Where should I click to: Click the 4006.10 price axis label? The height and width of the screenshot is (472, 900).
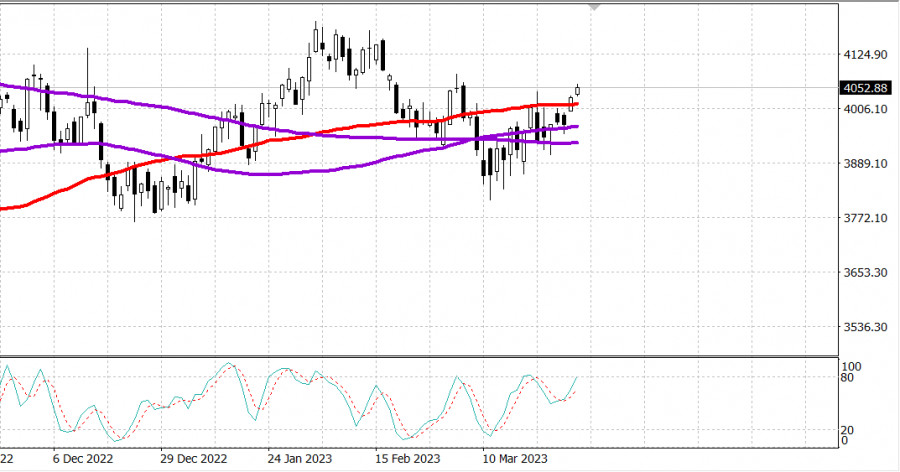866,109
